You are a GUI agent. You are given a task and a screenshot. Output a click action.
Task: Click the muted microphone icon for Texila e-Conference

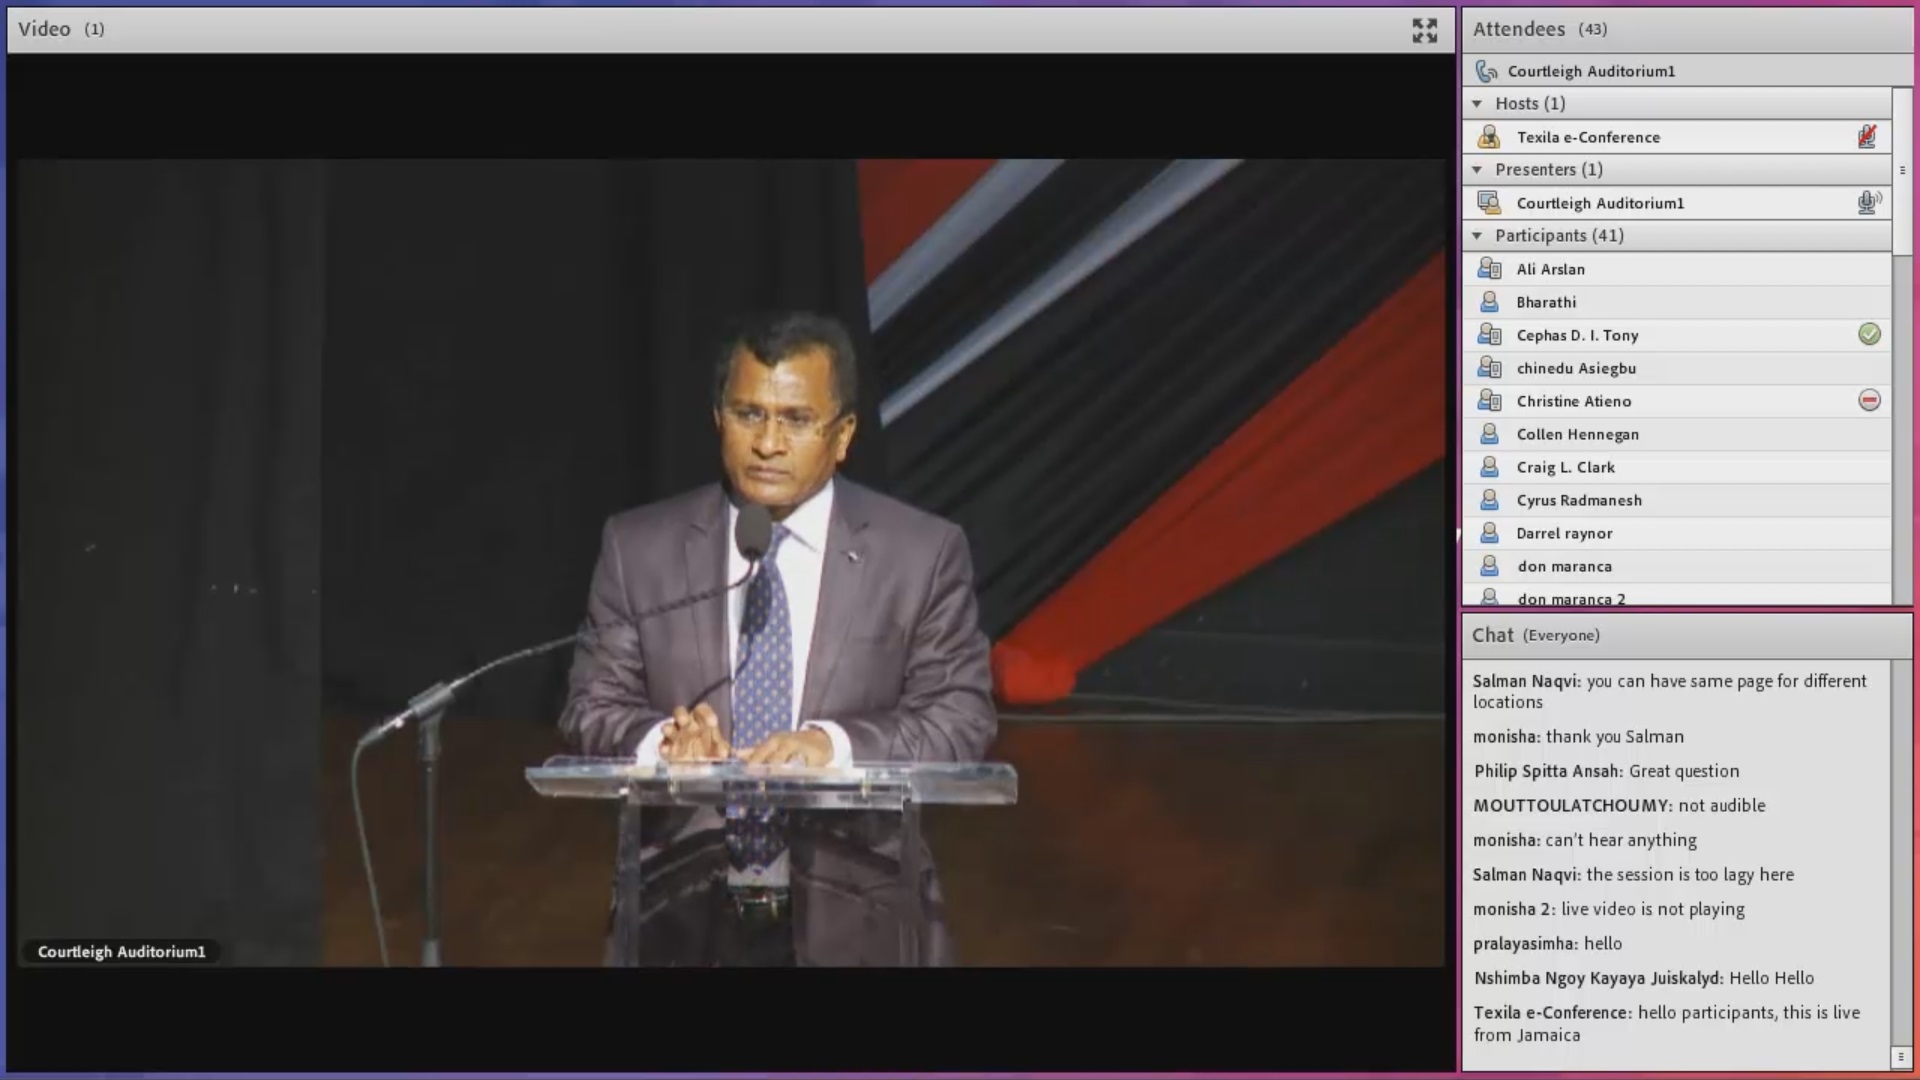pos(1867,137)
